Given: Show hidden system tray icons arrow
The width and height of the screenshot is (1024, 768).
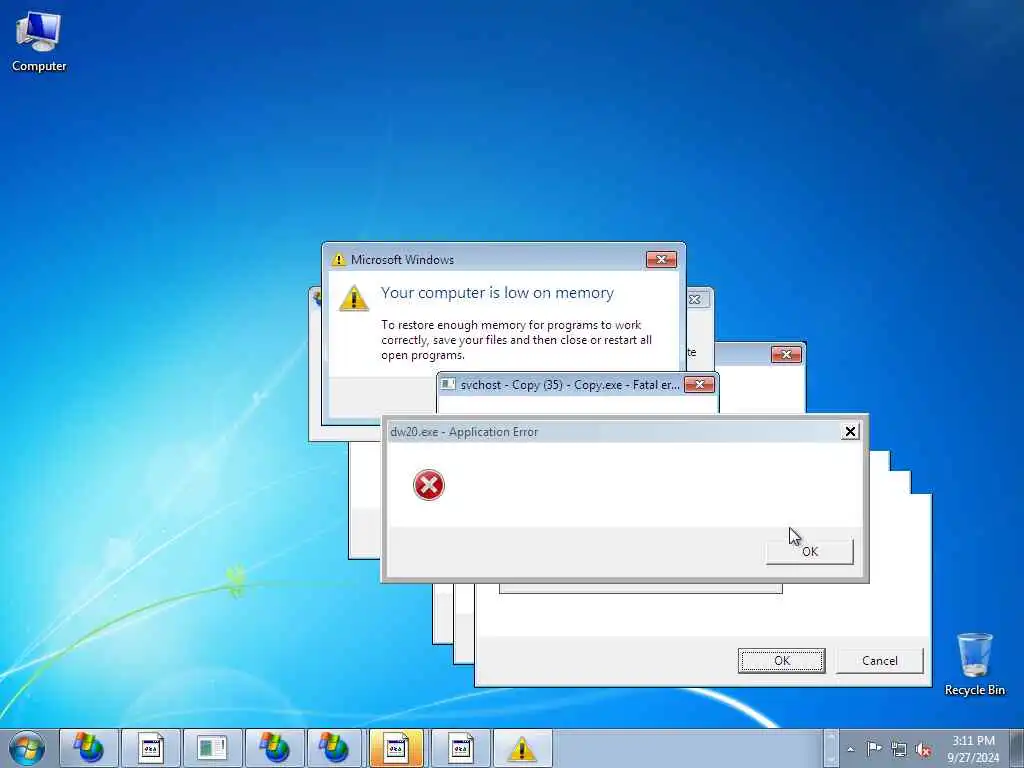Looking at the screenshot, I should (850, 749).
